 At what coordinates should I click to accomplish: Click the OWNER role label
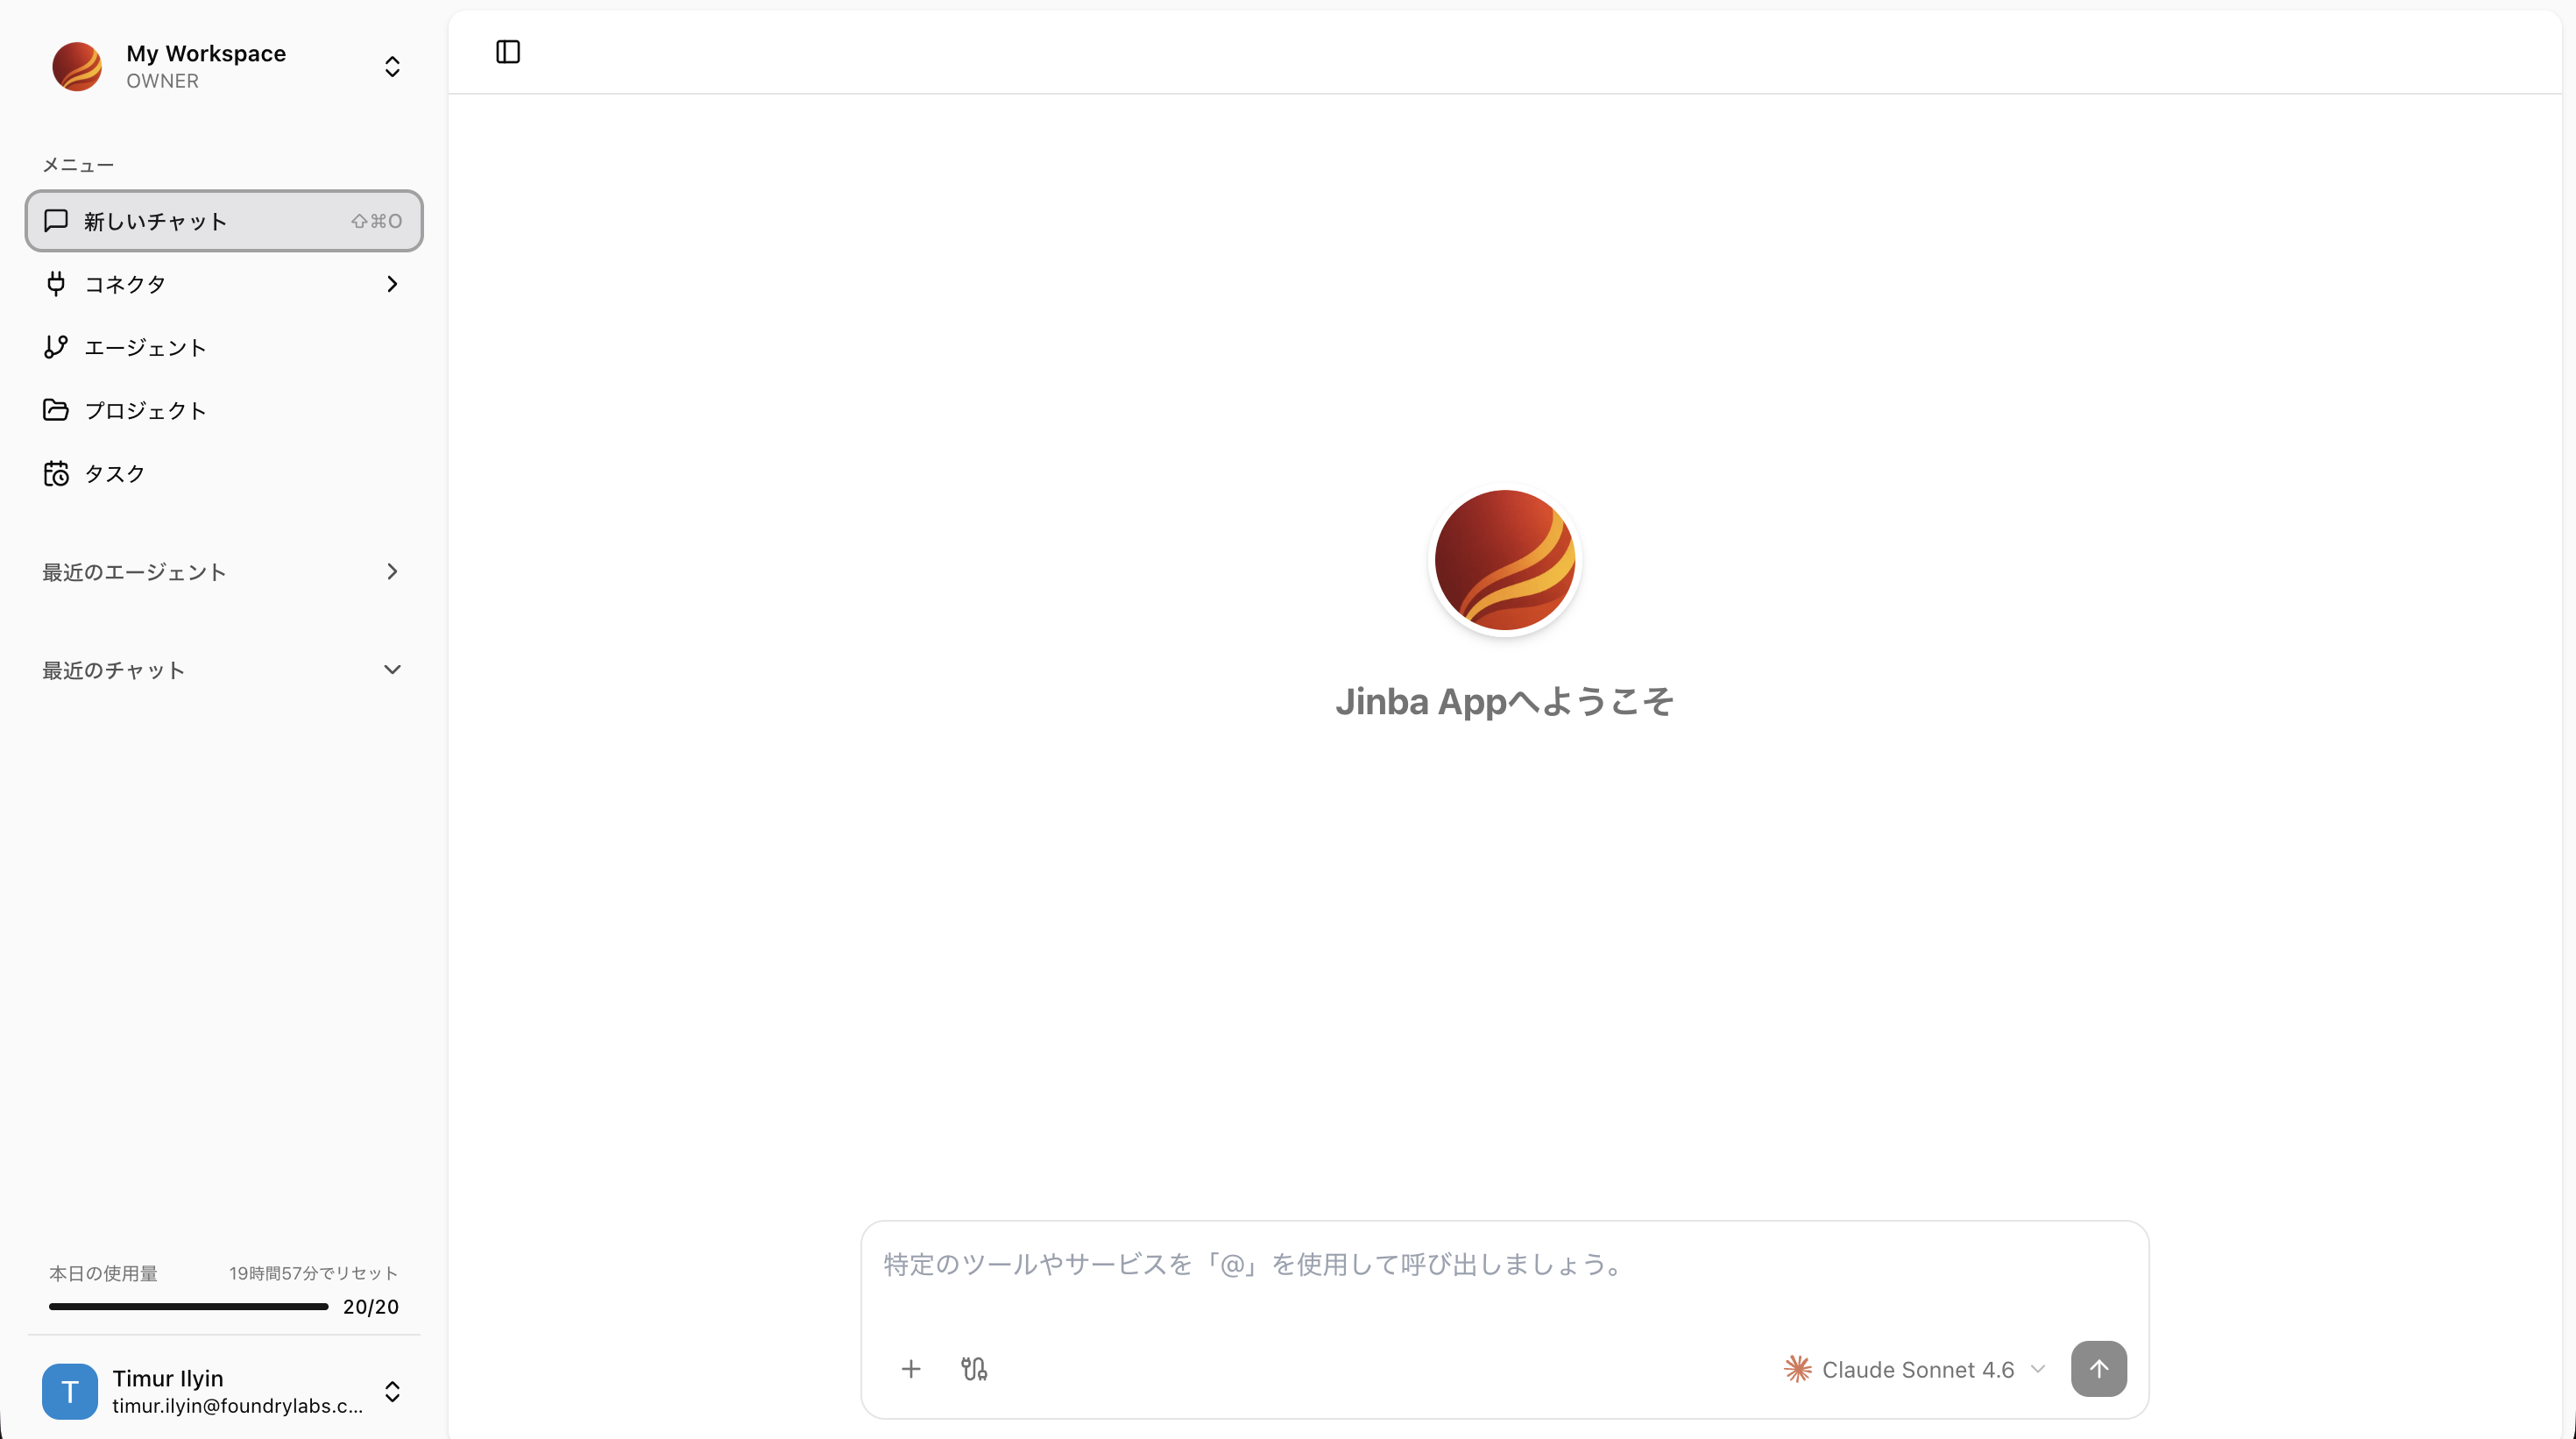point(162,81)
